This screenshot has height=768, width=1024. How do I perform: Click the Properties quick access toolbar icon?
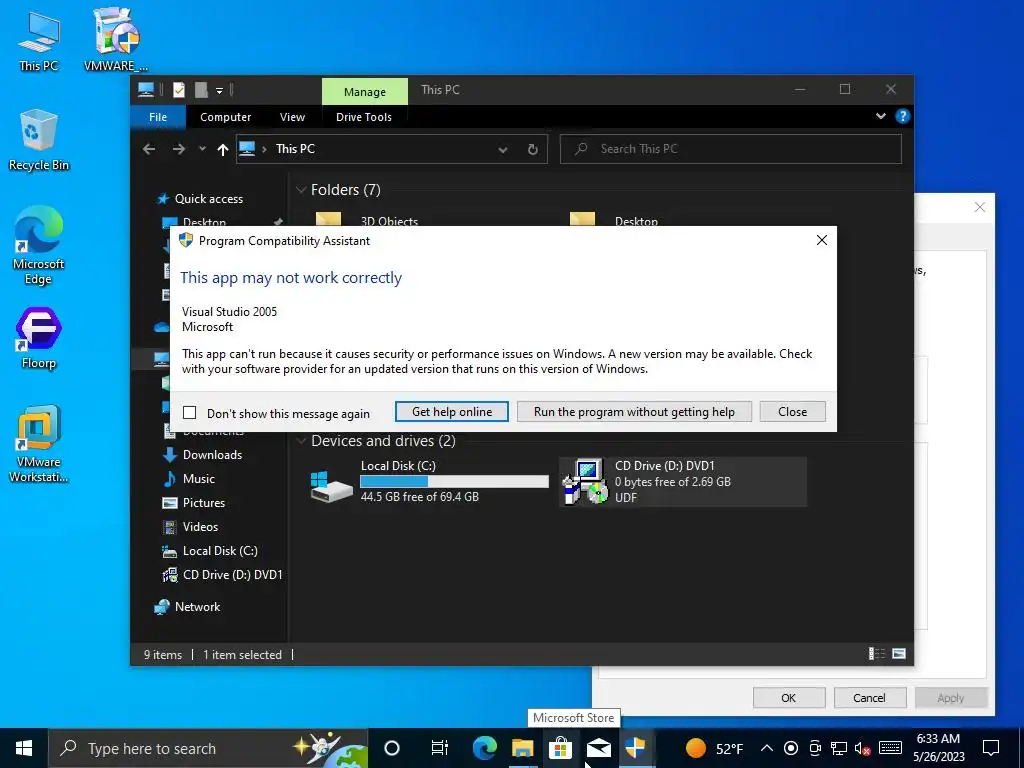click(x=179, y=90)
